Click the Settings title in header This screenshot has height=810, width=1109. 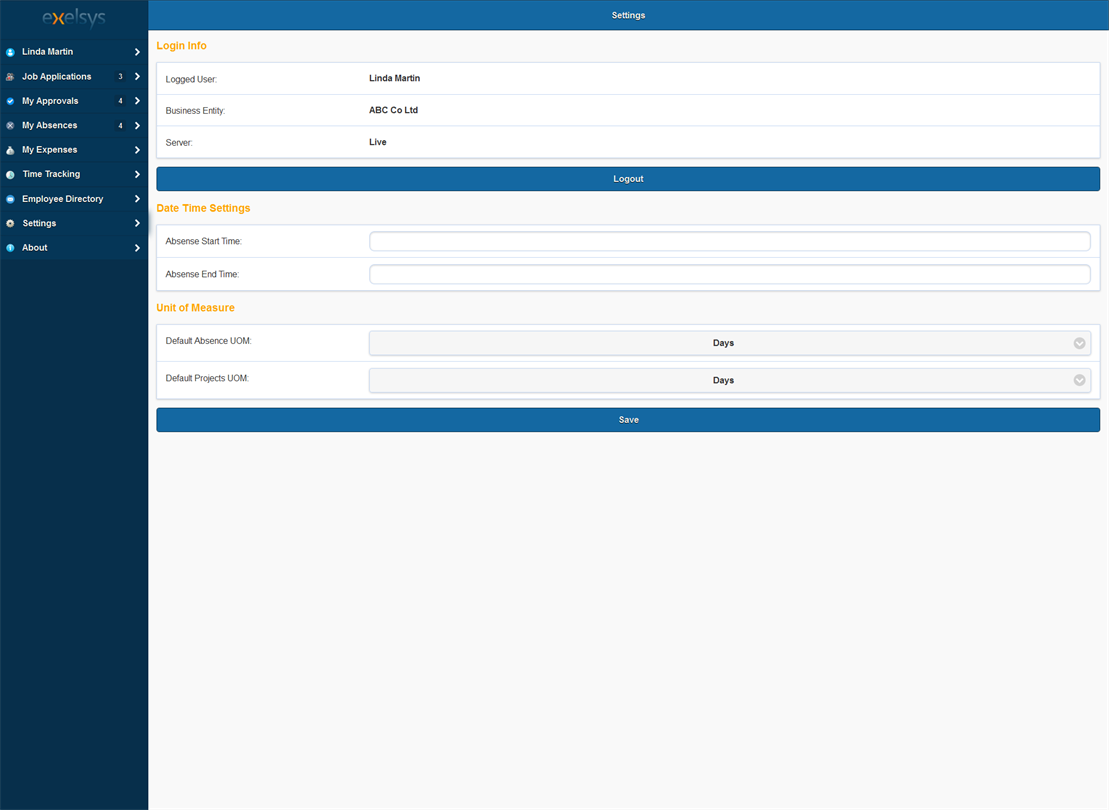pos(628,16)
